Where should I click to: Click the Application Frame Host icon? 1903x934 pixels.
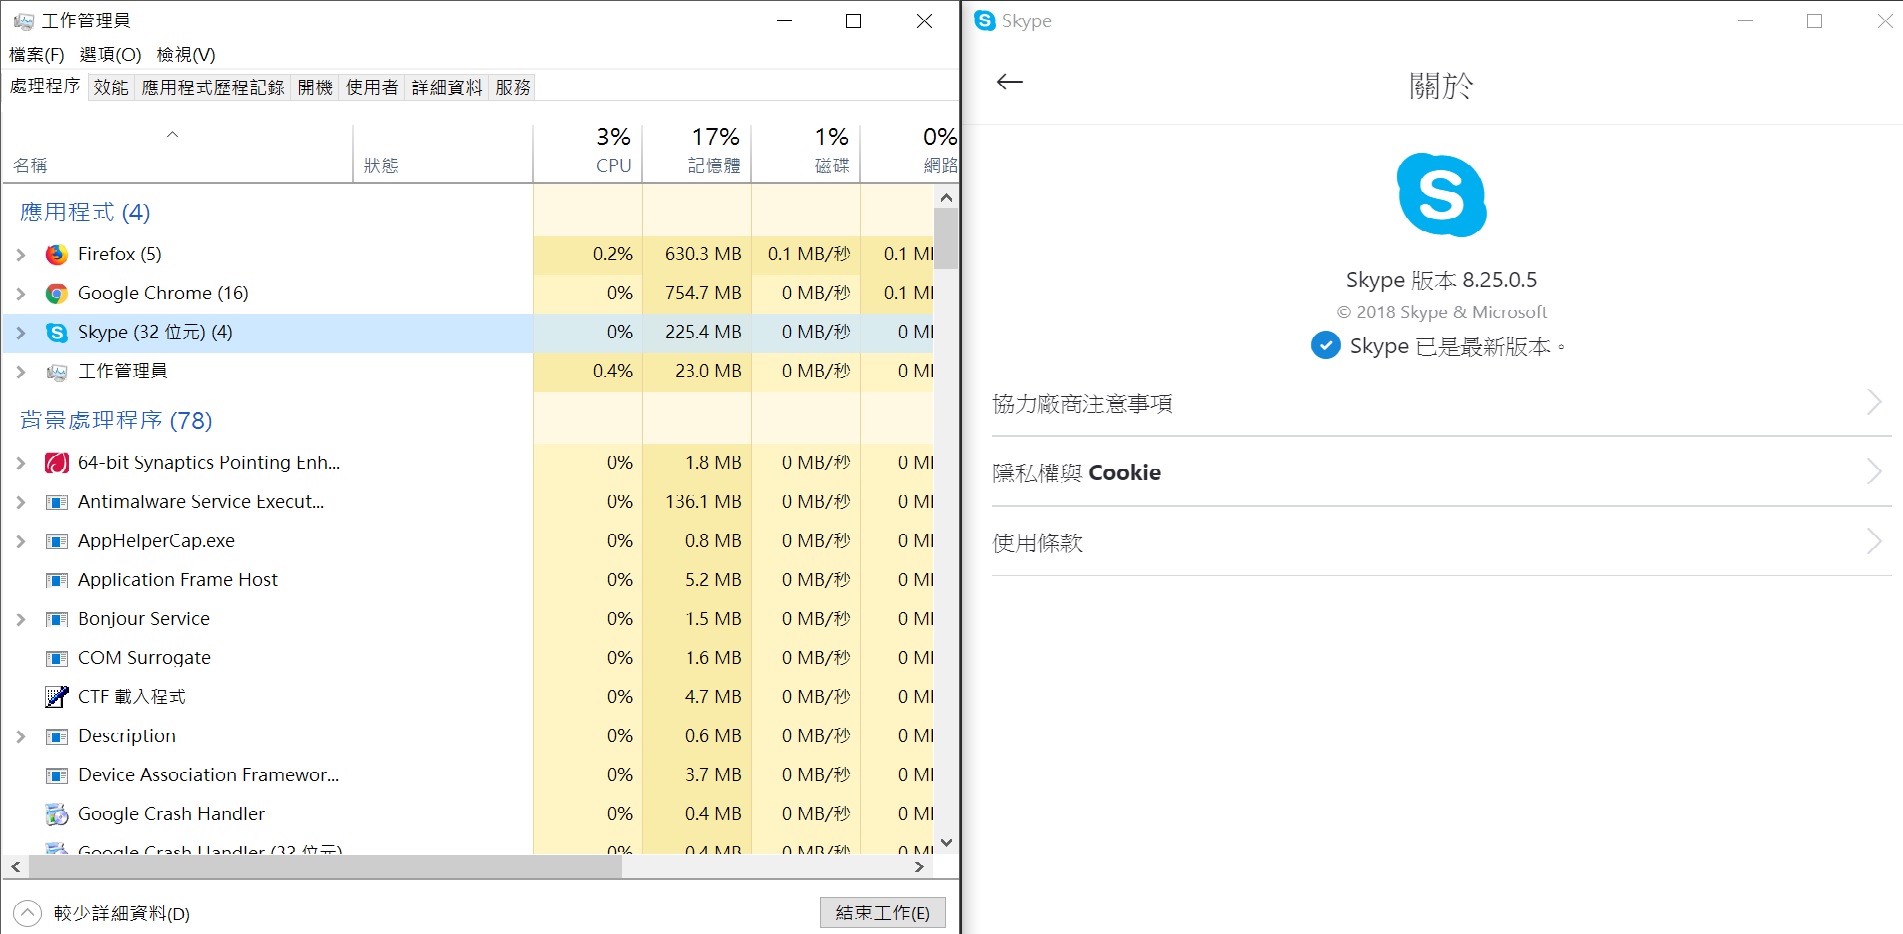click(x=57, y=580)
